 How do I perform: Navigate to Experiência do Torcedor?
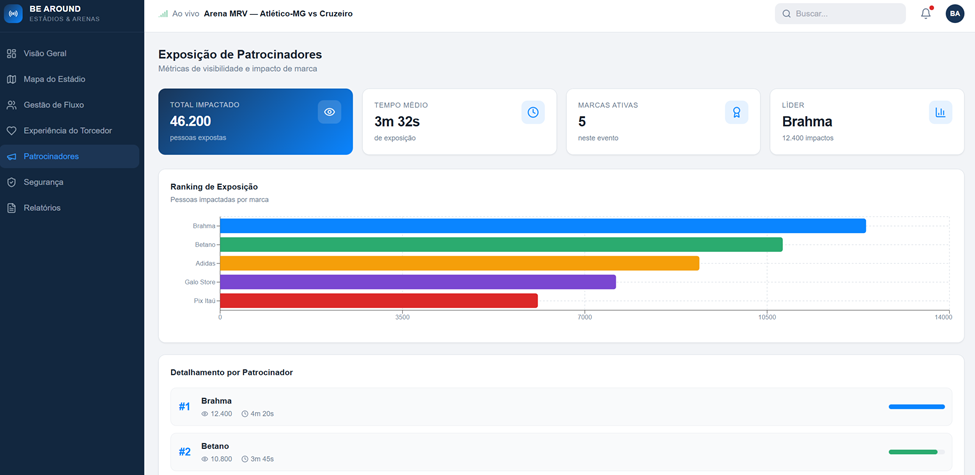(70, 131)
